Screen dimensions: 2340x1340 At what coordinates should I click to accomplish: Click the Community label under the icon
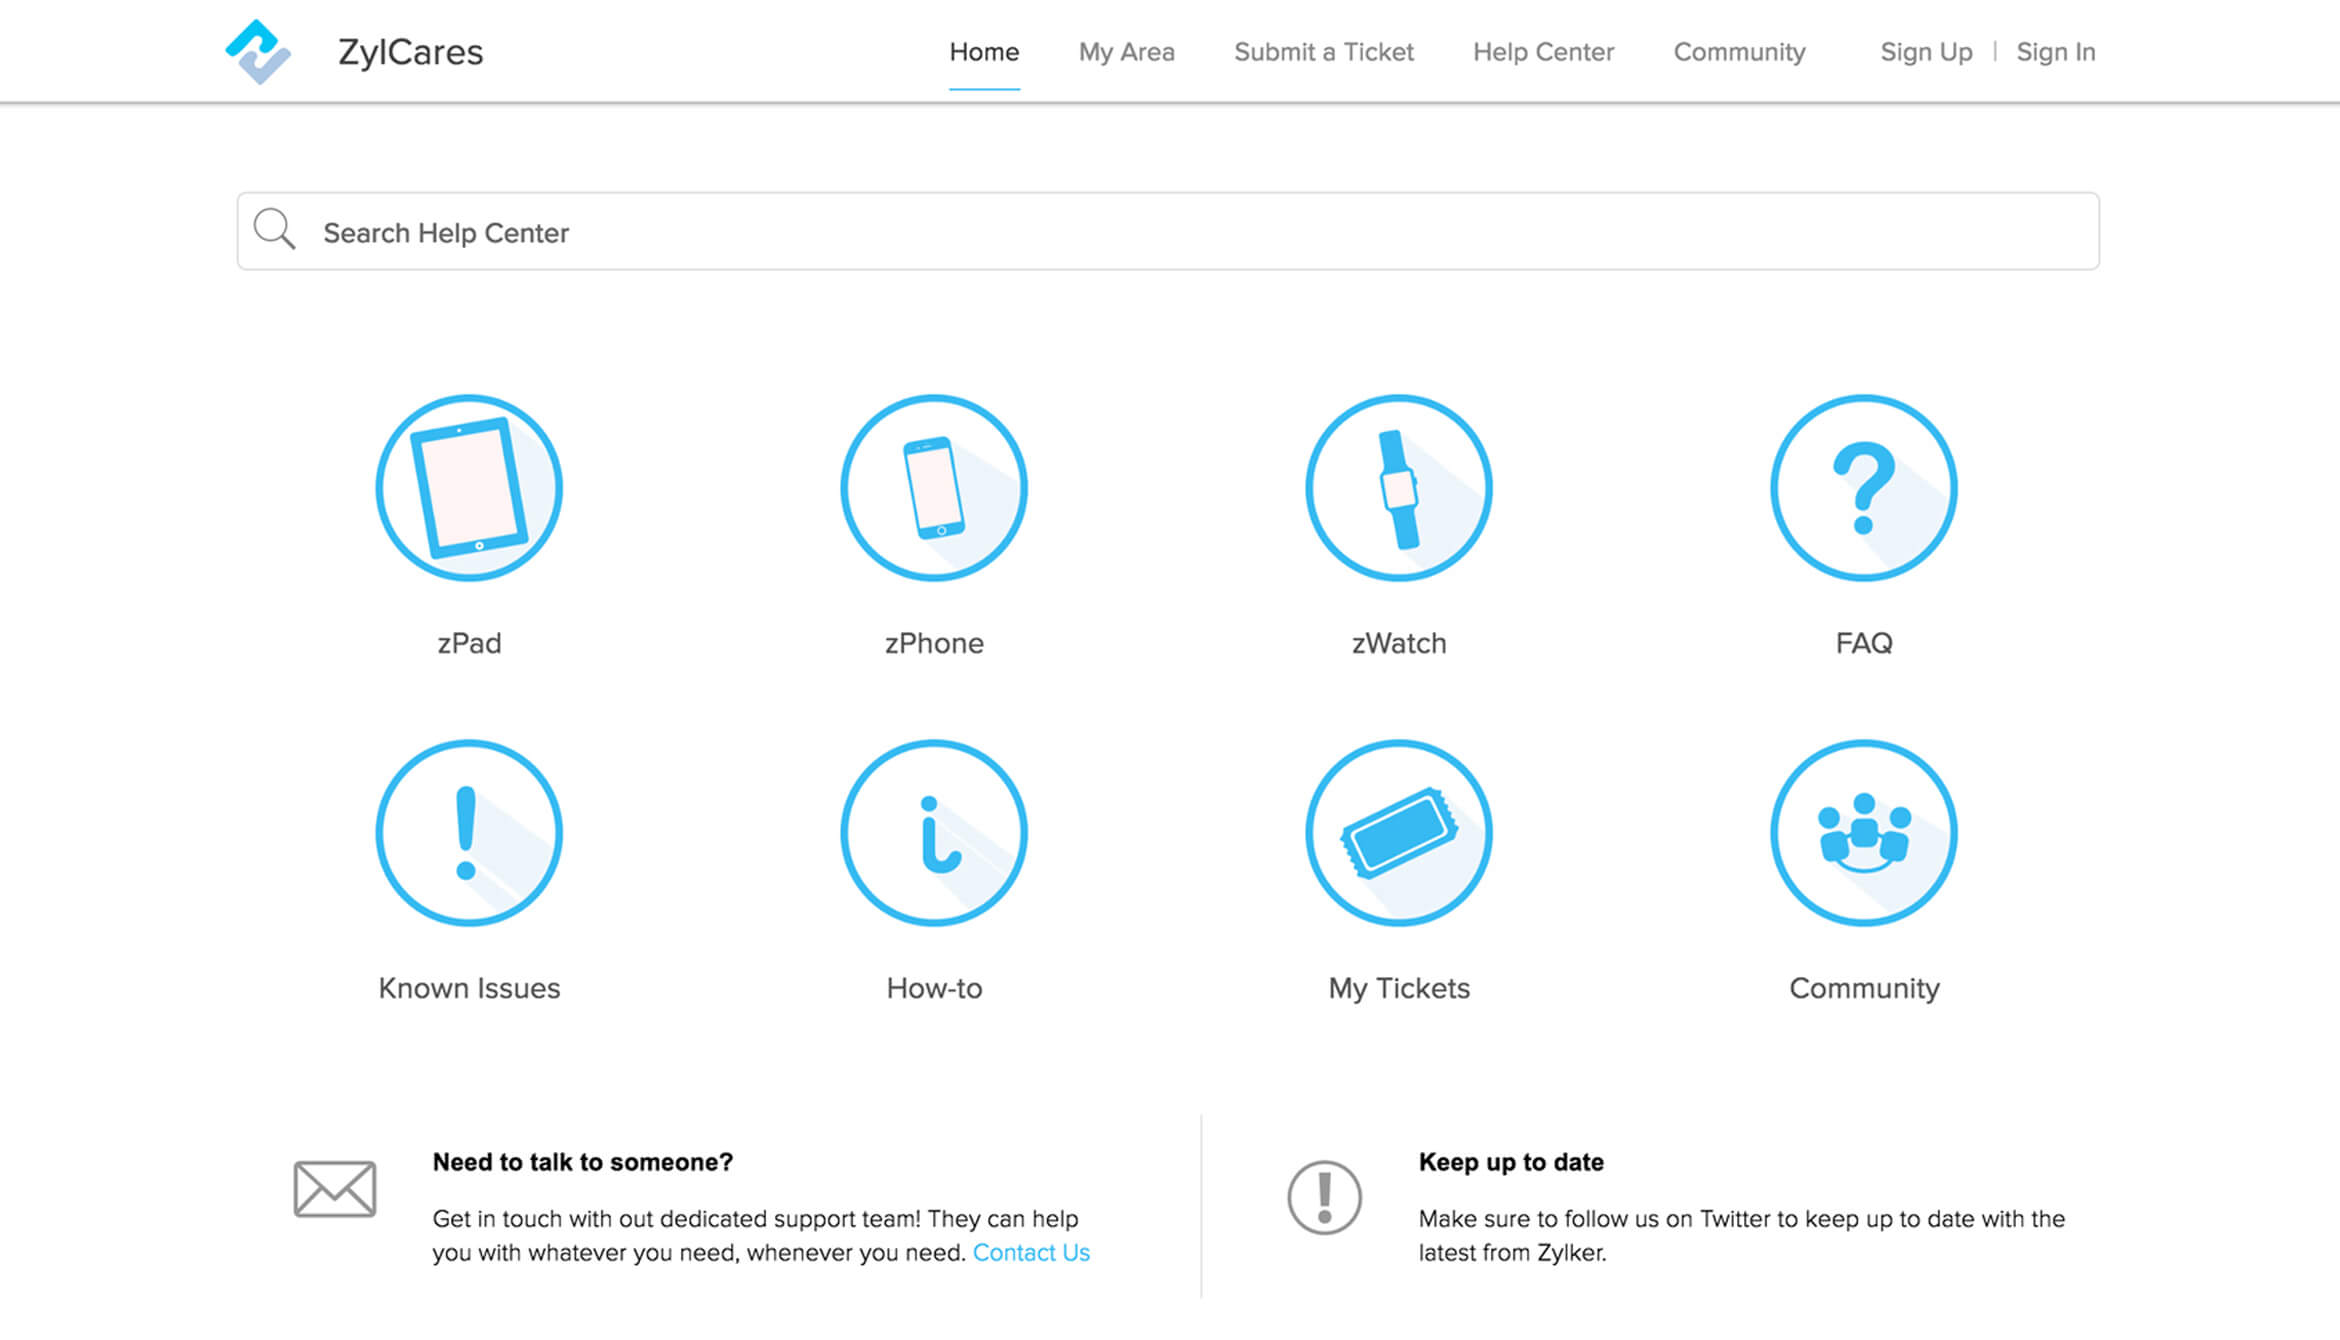1864,988
